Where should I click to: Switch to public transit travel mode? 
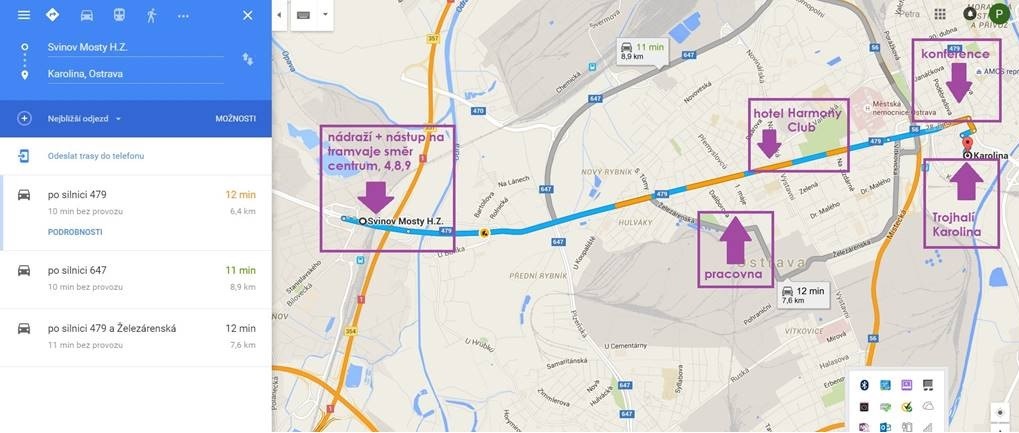tap(119, 15)
